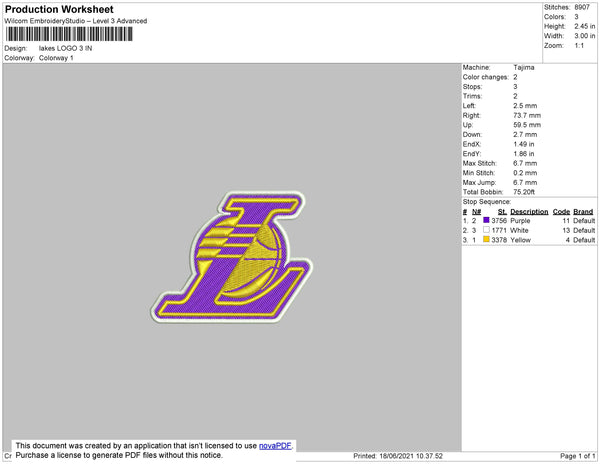Click the Up value 59.5 mm
Viewport: 600px width, 464px height.
point(527,125)
